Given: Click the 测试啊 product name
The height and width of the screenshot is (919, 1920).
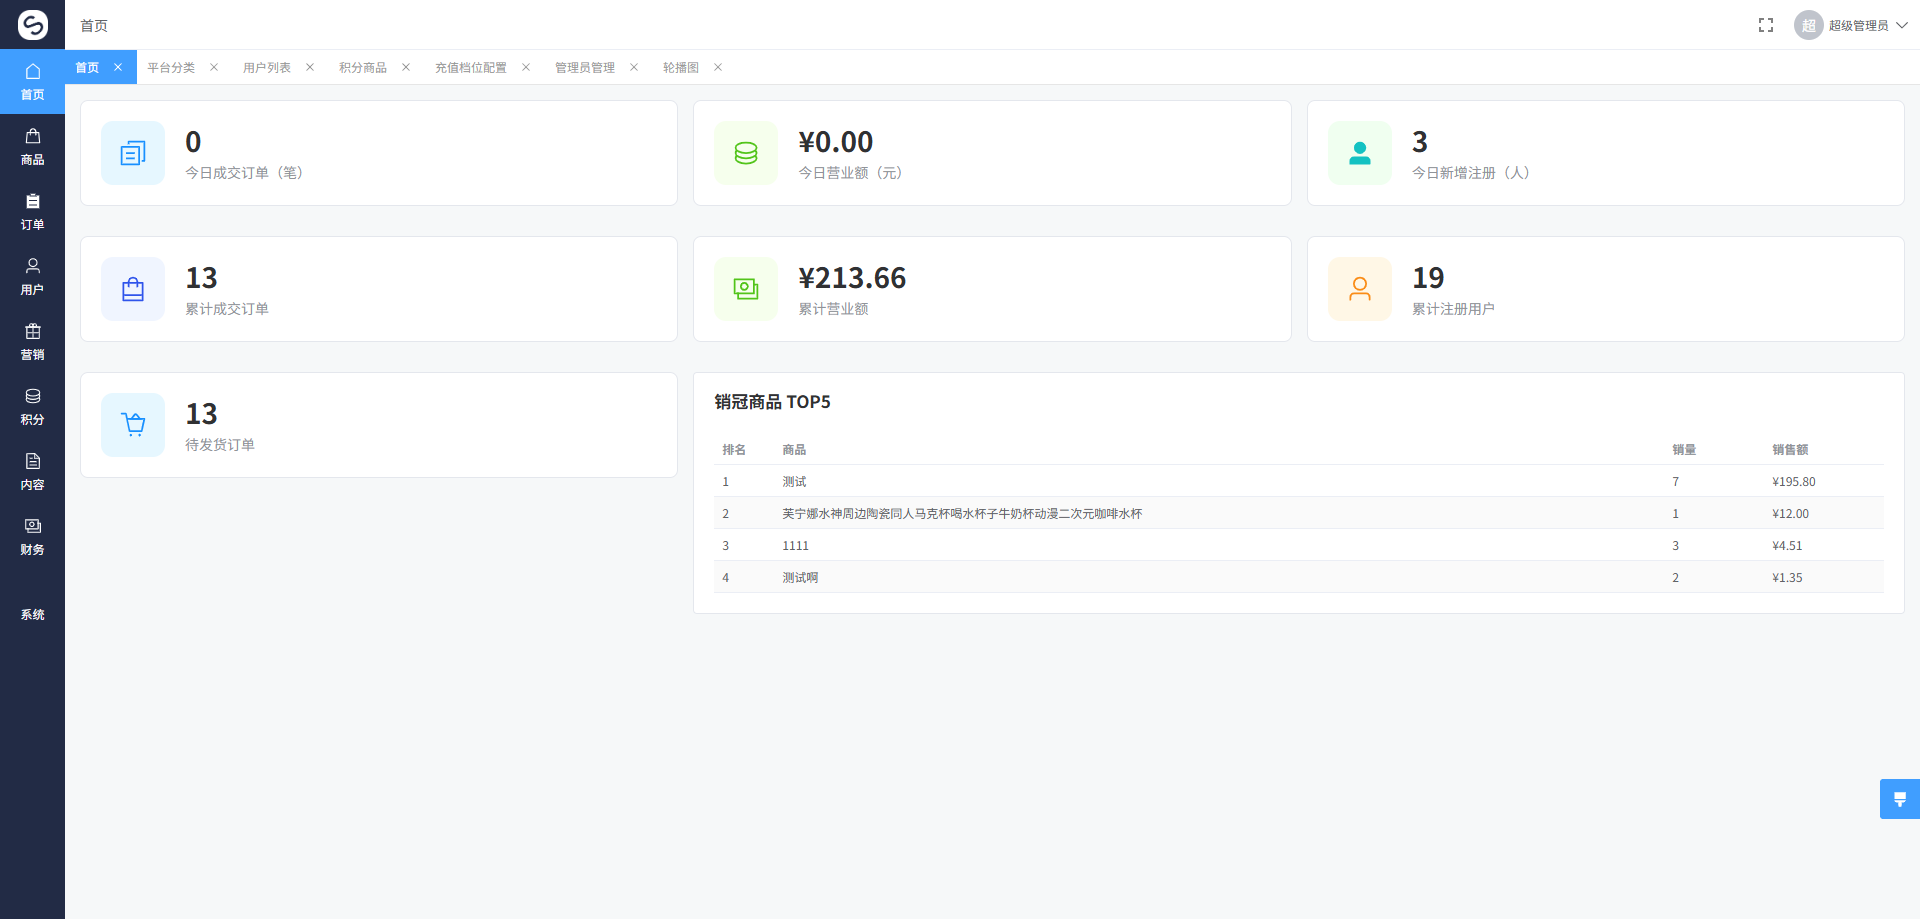Looking at the screenshot, I should [x=800, y=578].
